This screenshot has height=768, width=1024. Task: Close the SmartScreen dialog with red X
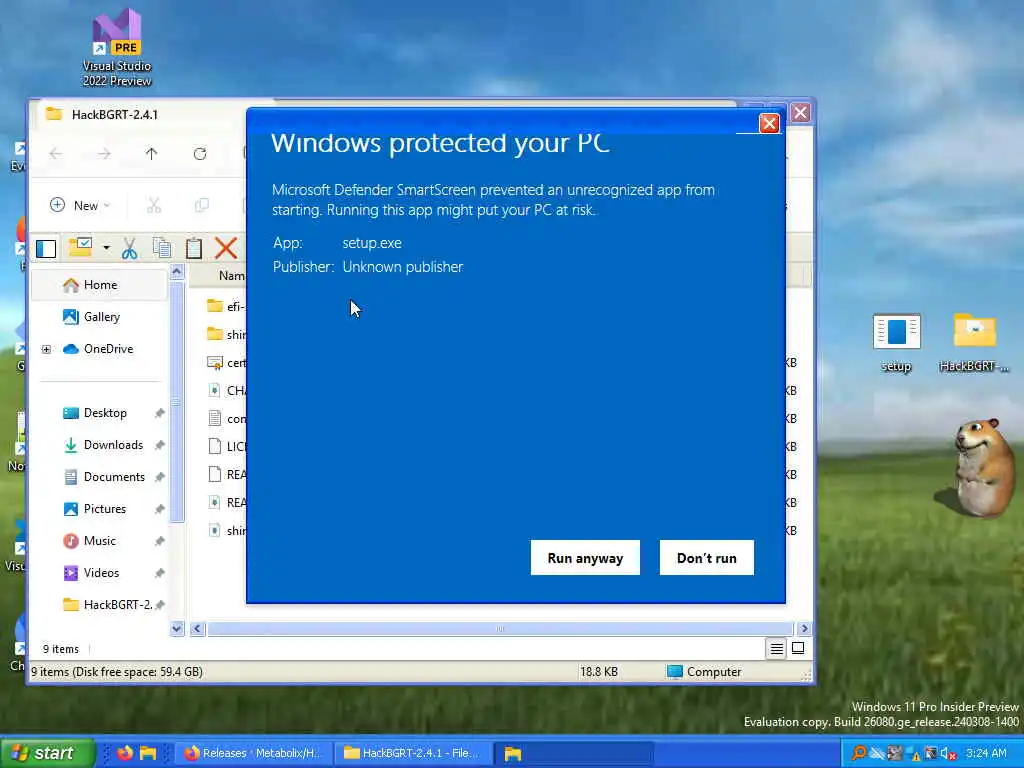pos(769,123)
